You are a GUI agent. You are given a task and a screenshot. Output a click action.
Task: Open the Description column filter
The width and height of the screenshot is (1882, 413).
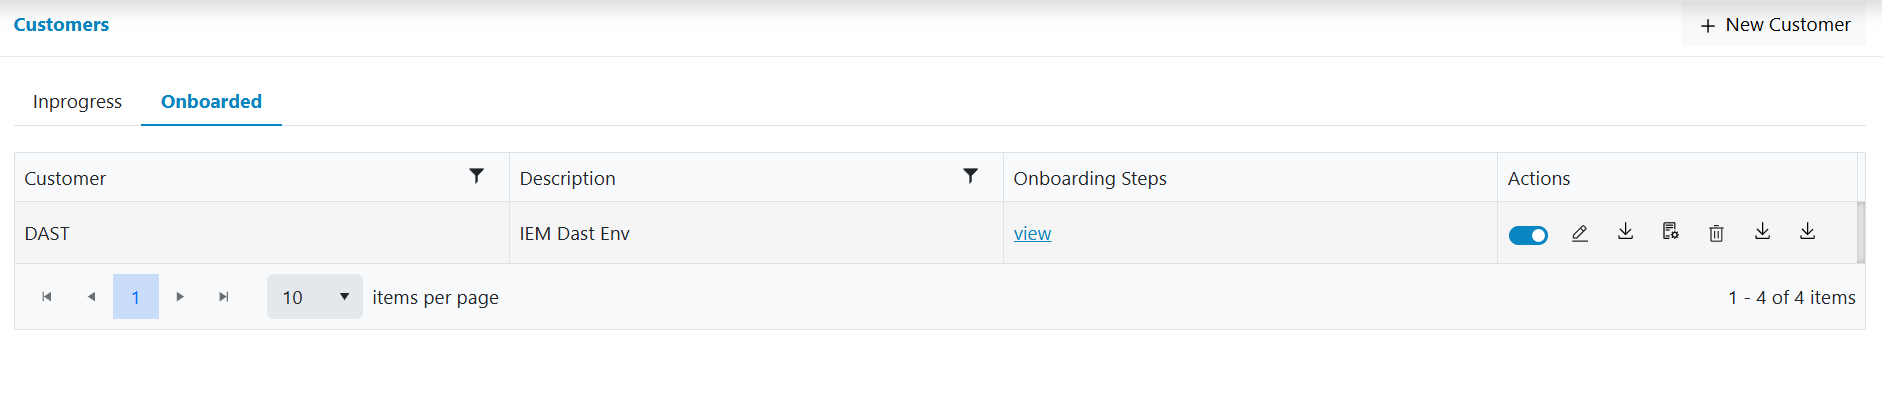[970, 176]
